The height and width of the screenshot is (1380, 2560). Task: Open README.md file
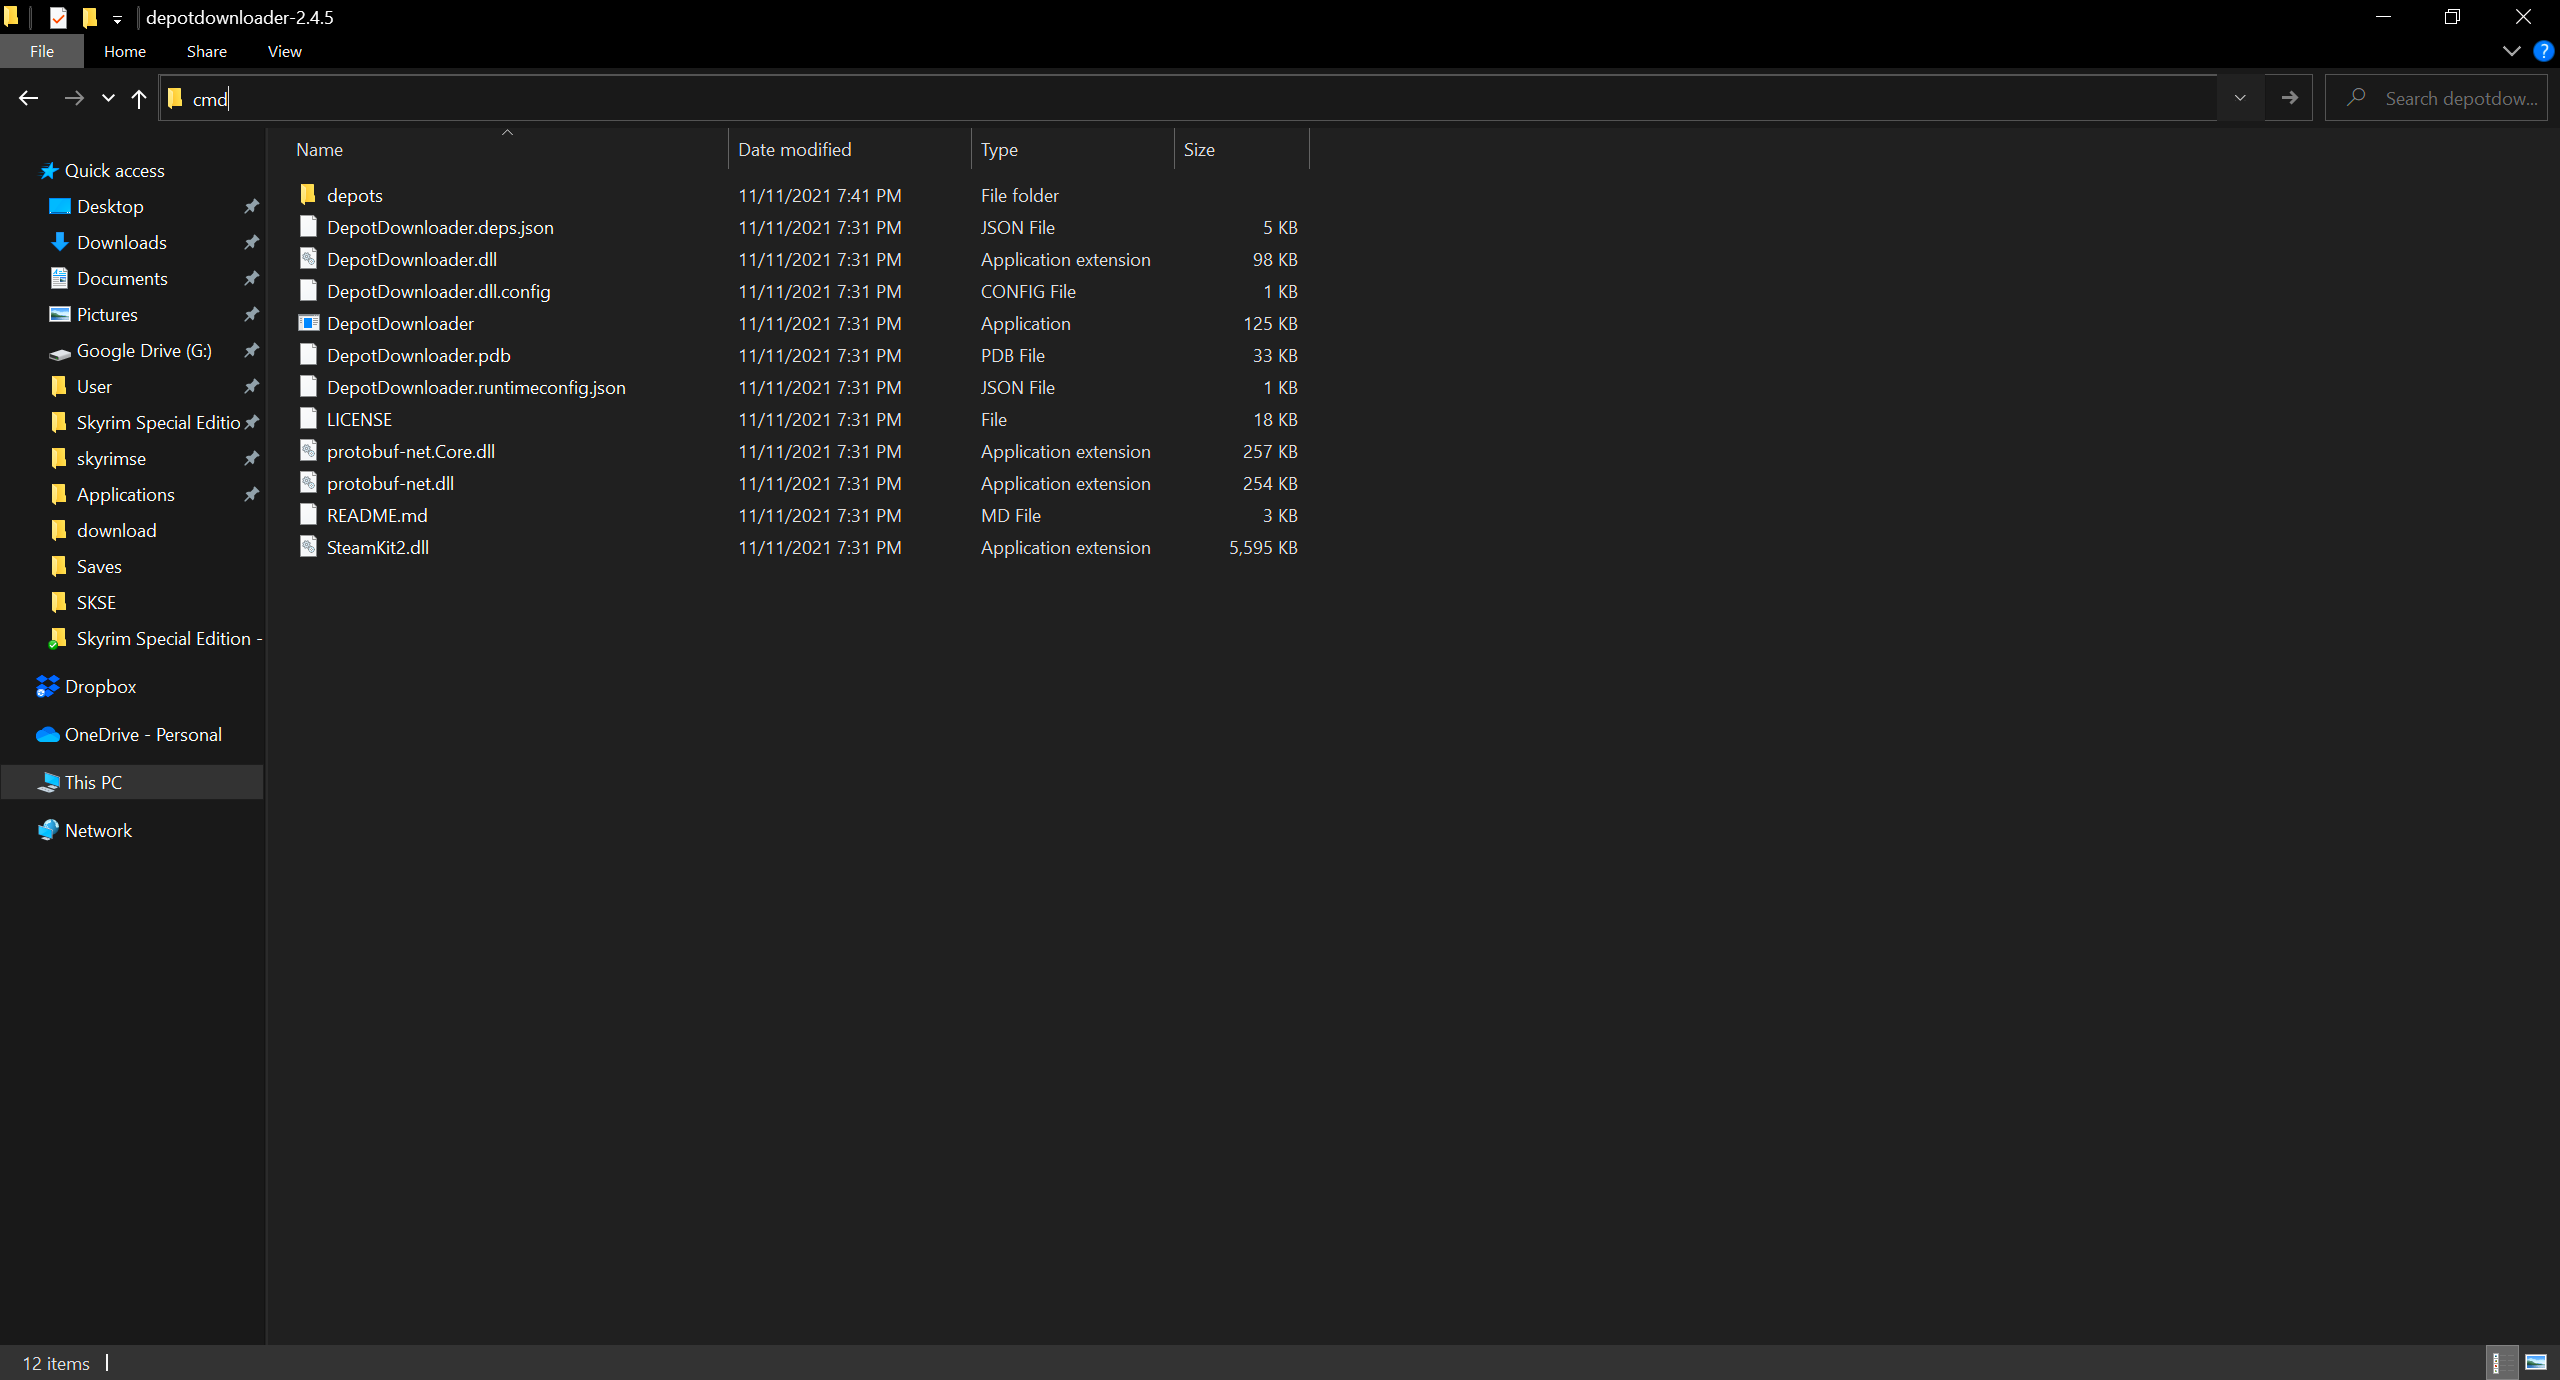pyautogui.click(x=376, y=515)
